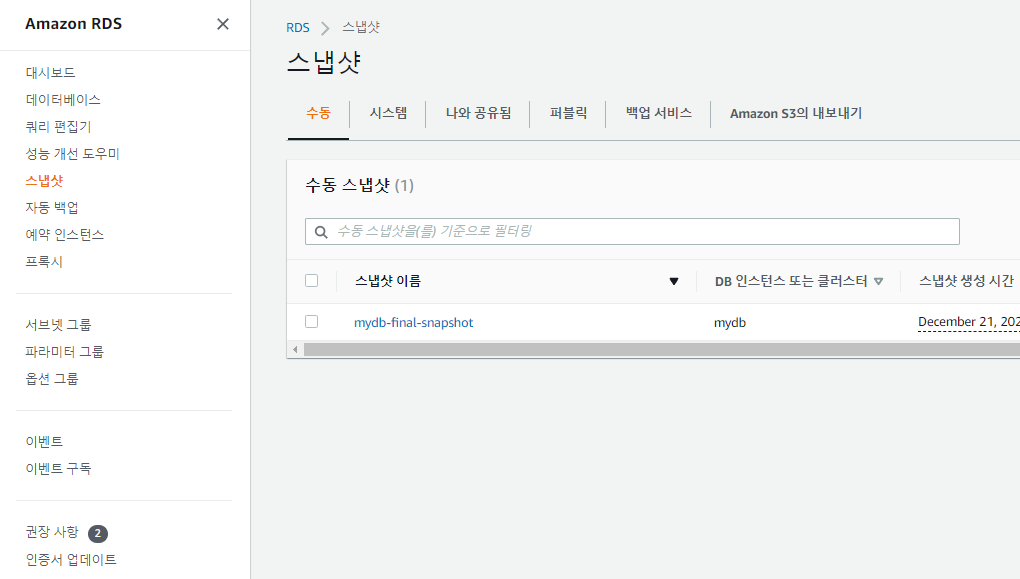Focus the 수동 스냅샷 filter search field
1020x579 pixels.
(632, 232)
